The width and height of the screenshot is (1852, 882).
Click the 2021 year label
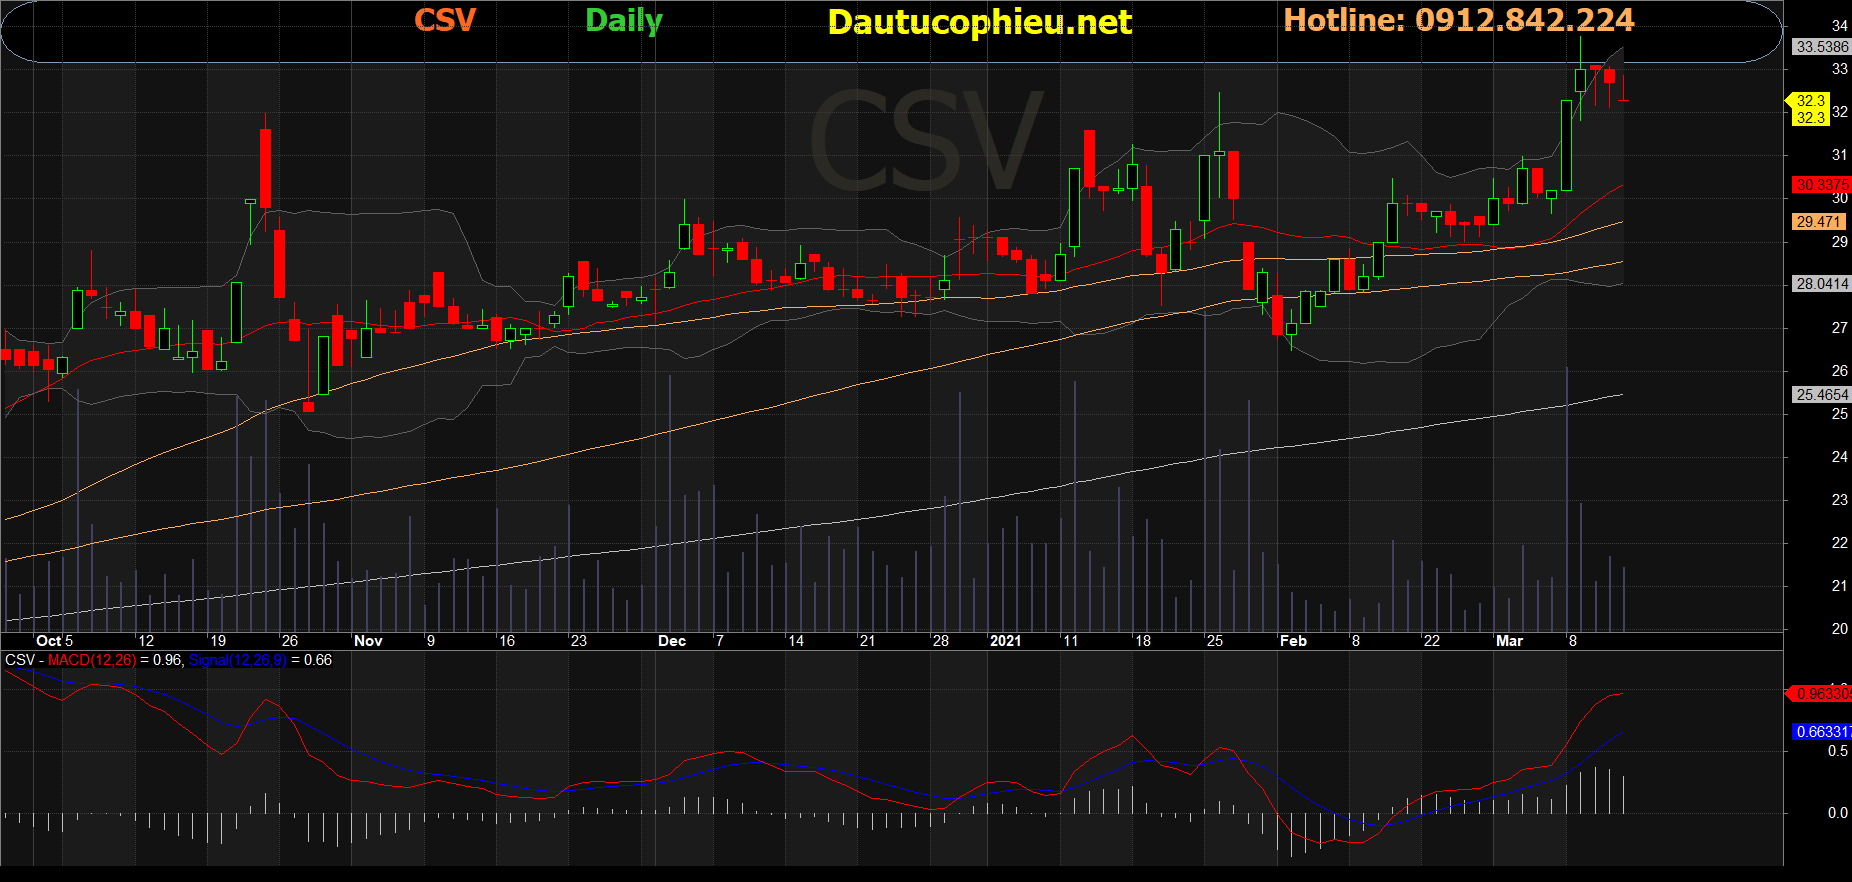(x=1006, y=641)
